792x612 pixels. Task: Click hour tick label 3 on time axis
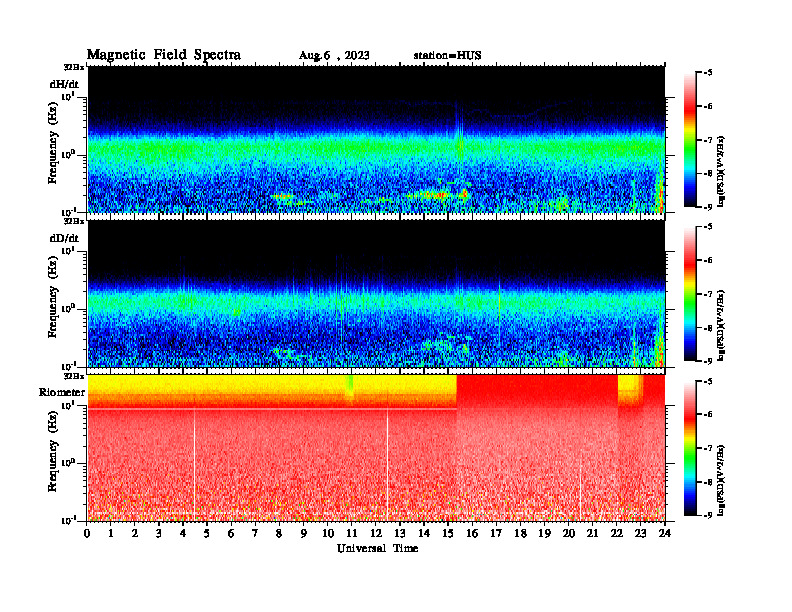[x=159, y=533]
